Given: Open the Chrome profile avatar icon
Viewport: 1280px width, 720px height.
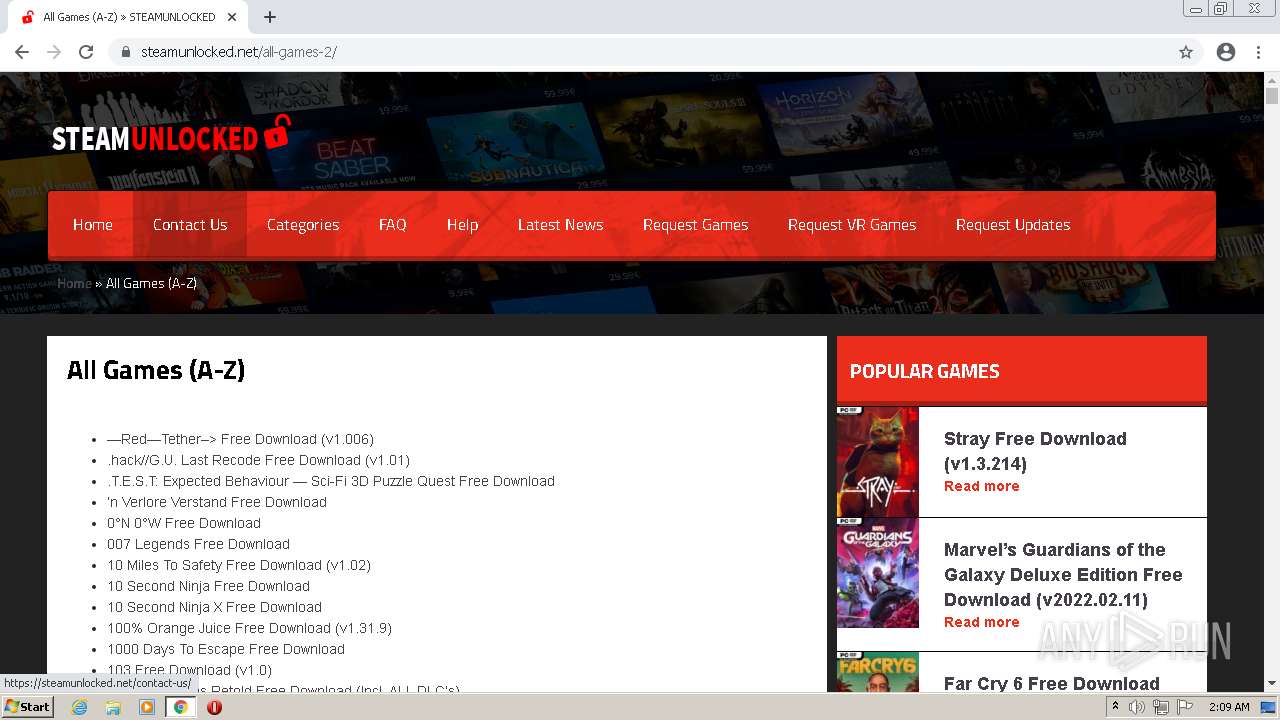Looking at the screenshot, I should click(x=1226, y=52).
